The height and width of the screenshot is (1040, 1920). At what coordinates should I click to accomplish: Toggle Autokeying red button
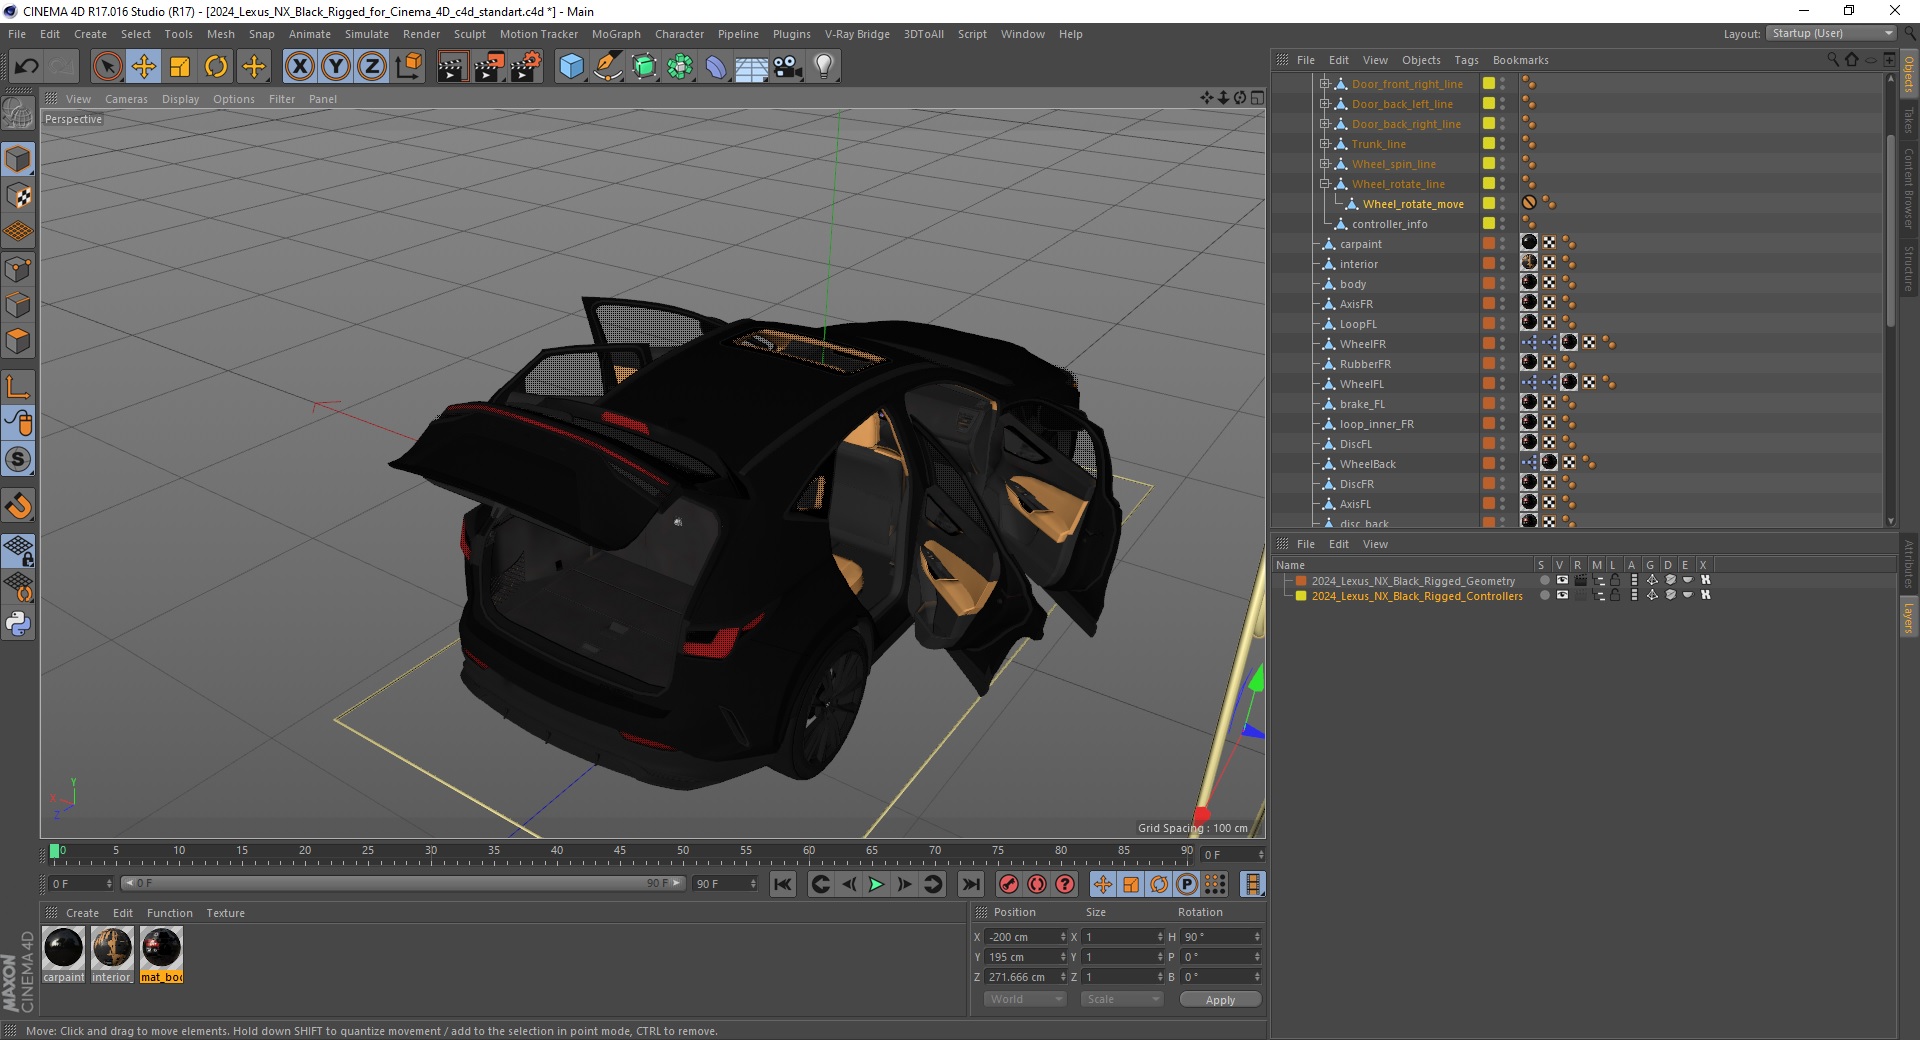point(1037,884)
